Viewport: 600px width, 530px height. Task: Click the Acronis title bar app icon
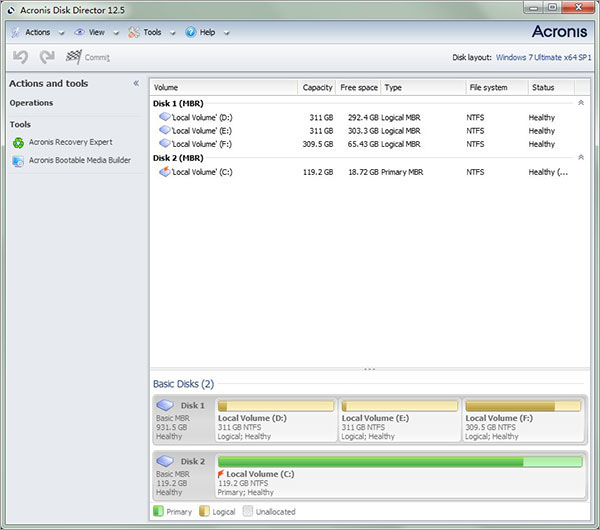tap(11, 10)
